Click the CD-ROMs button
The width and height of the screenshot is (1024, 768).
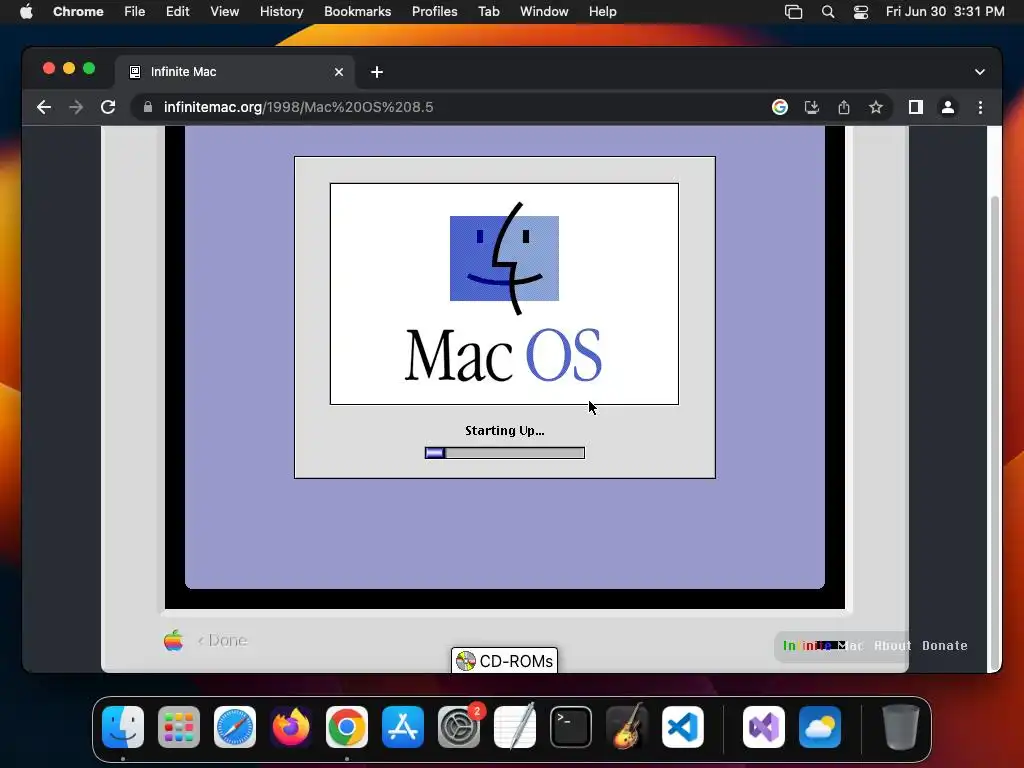(505, 661)
